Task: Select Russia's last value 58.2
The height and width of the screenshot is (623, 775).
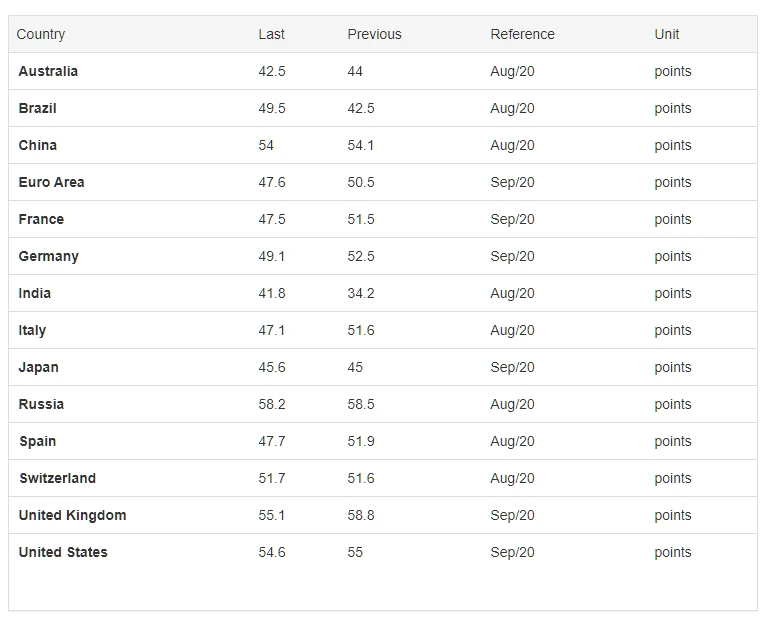Action: [x=272, y=404]
